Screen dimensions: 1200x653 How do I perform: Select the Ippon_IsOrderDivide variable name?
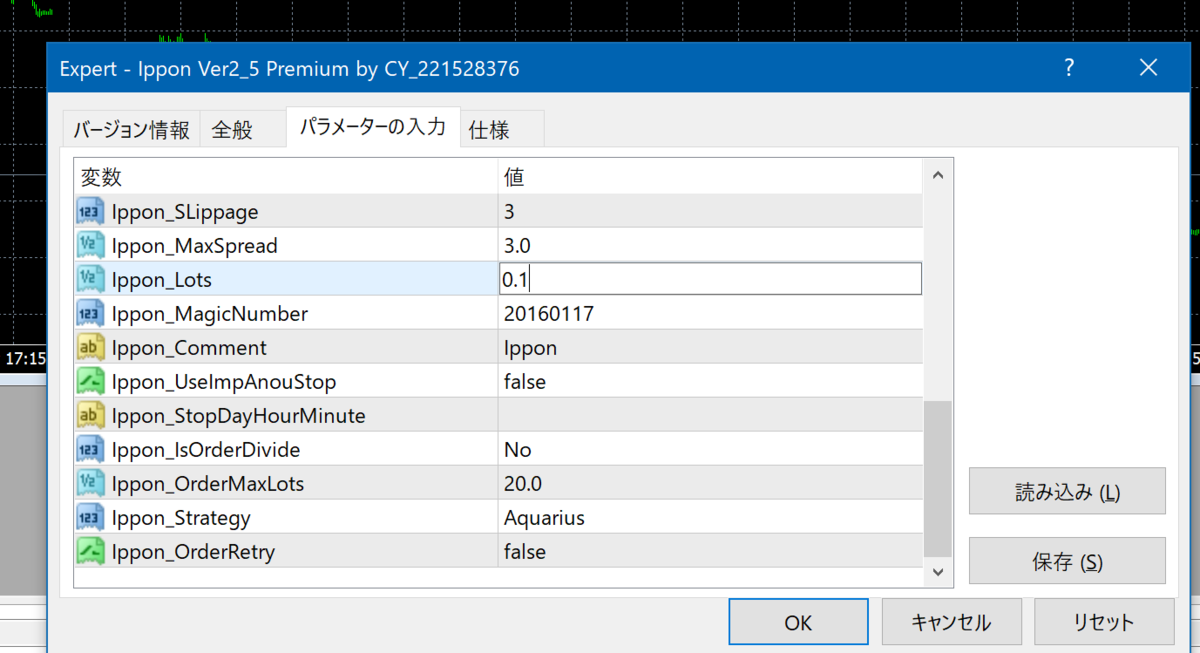pyautogui.click(x=206, y=450)
